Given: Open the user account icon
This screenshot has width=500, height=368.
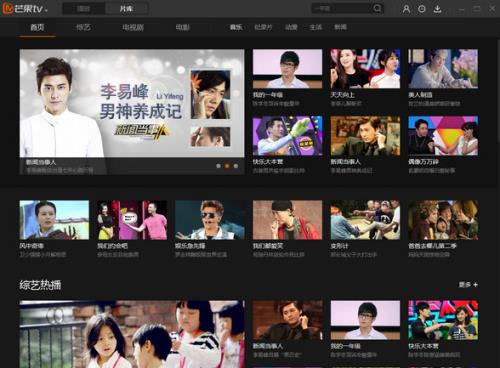Looking at the screenshot, I should (x=406, y=9).
